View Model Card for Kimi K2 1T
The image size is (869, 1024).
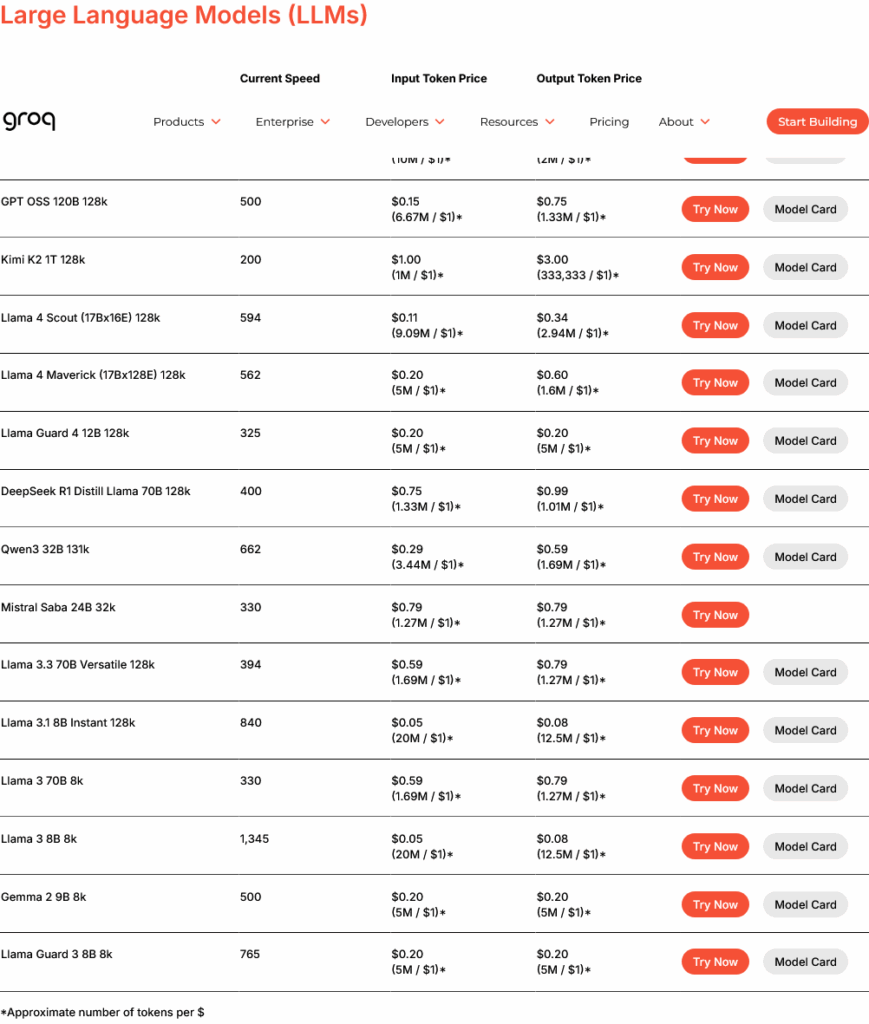805,268
